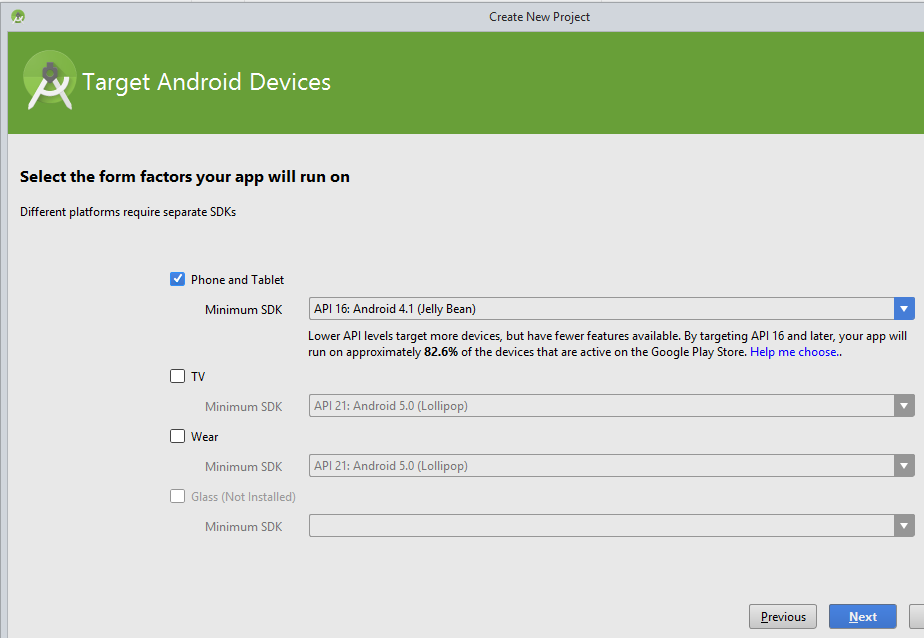Enable the Wear form factor checkbox
Screen dimensions: 924x638
click(178, 436)
